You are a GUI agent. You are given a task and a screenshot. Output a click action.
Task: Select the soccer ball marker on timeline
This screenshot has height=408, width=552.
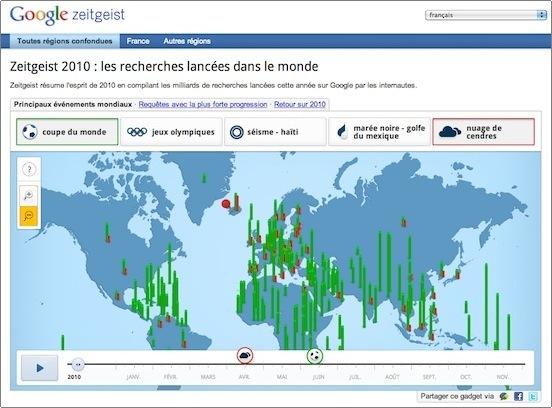coord(315,356)
